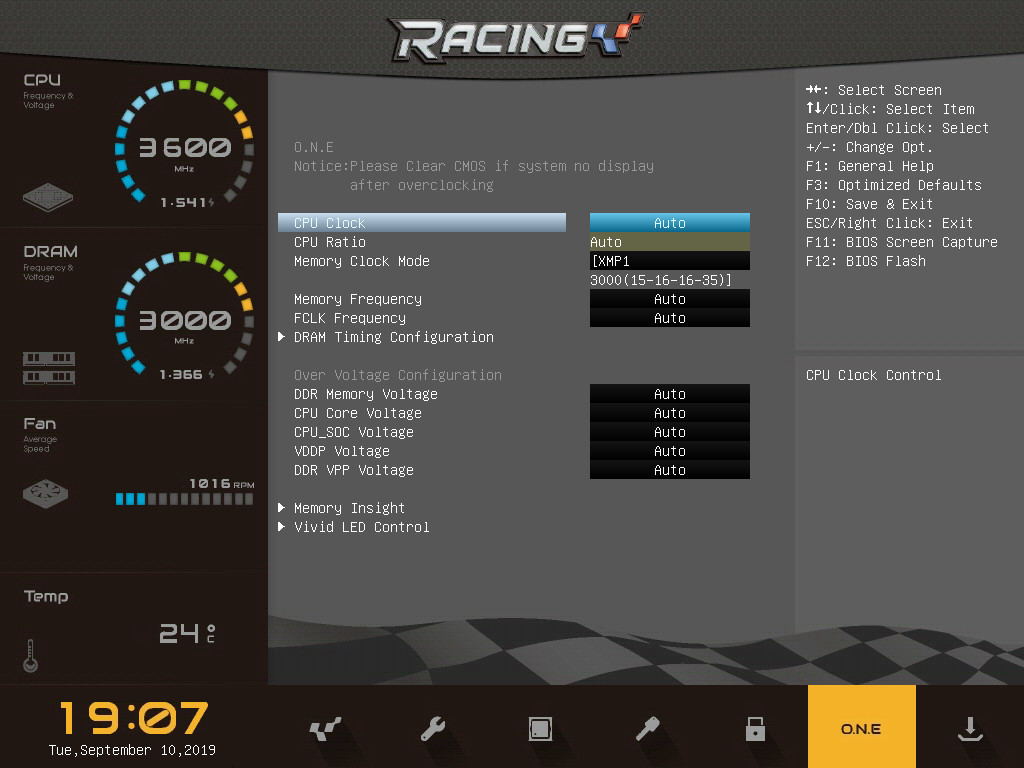This screenshot has height=768, width=1024.
Task: Open the Advanced tab wrench icon
Action: click(x=432, y=729)
